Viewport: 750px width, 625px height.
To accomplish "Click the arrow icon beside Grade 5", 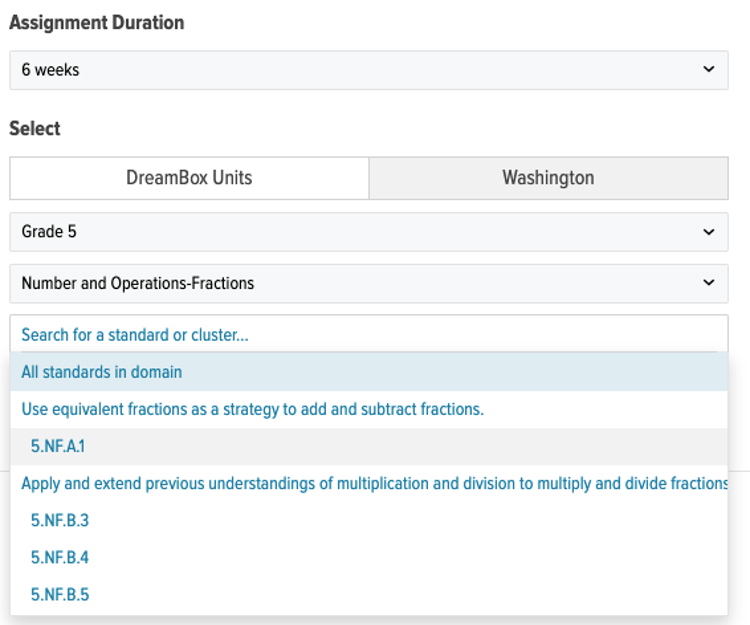I will pos(708,232).
